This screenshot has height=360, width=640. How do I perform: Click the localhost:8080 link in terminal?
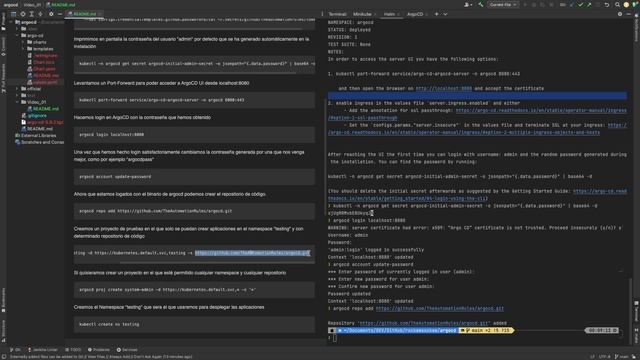pos(443,89)
